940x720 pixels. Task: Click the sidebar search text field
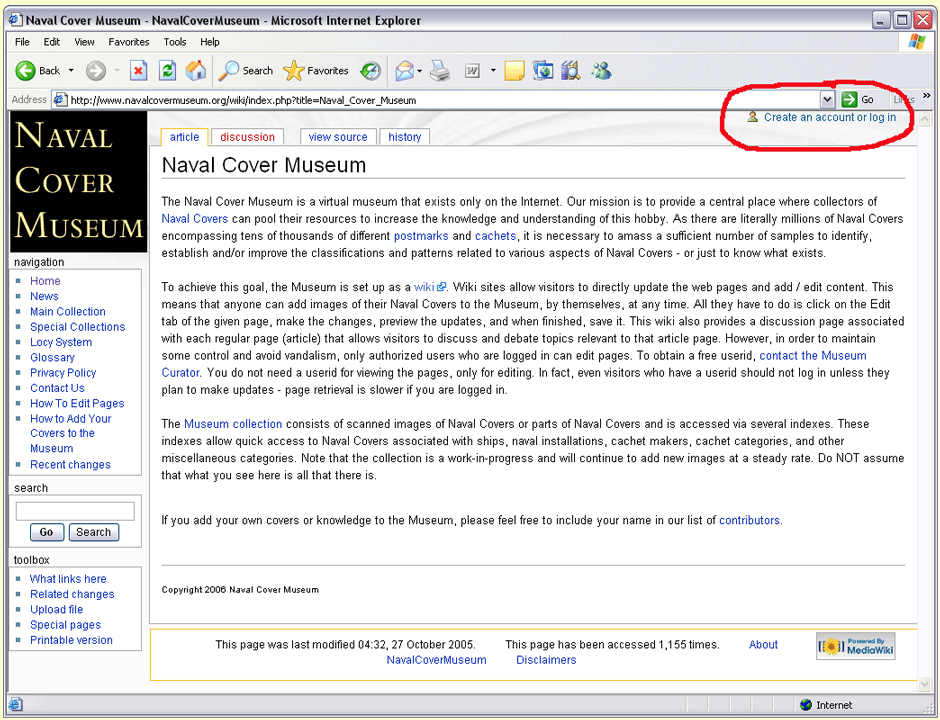click(x=75, y=511)
